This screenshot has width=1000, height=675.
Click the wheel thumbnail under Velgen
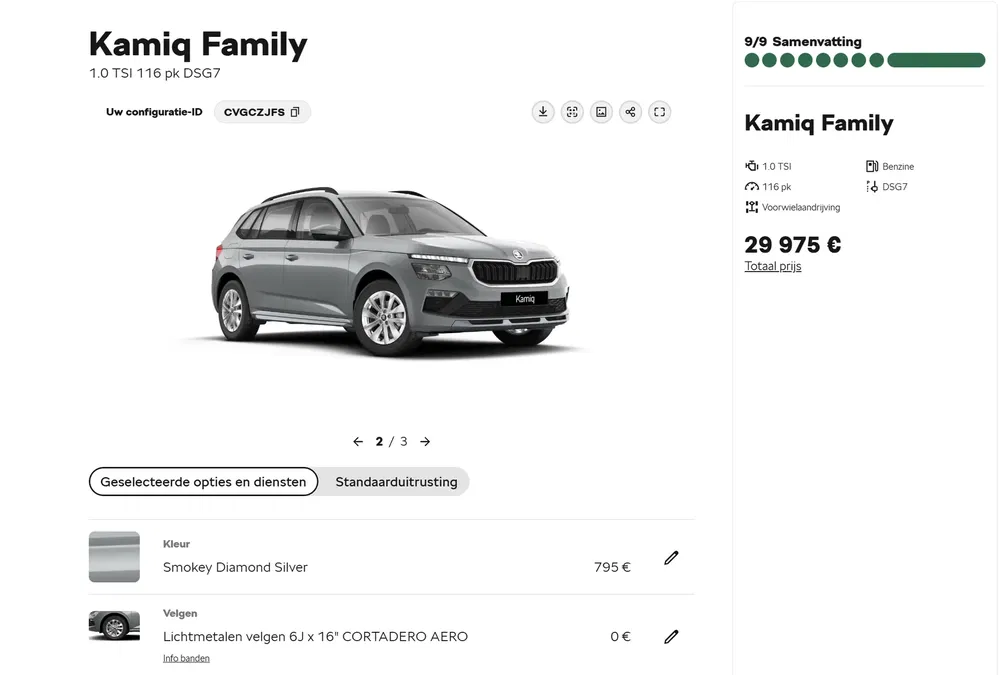(x=114, y=626)
